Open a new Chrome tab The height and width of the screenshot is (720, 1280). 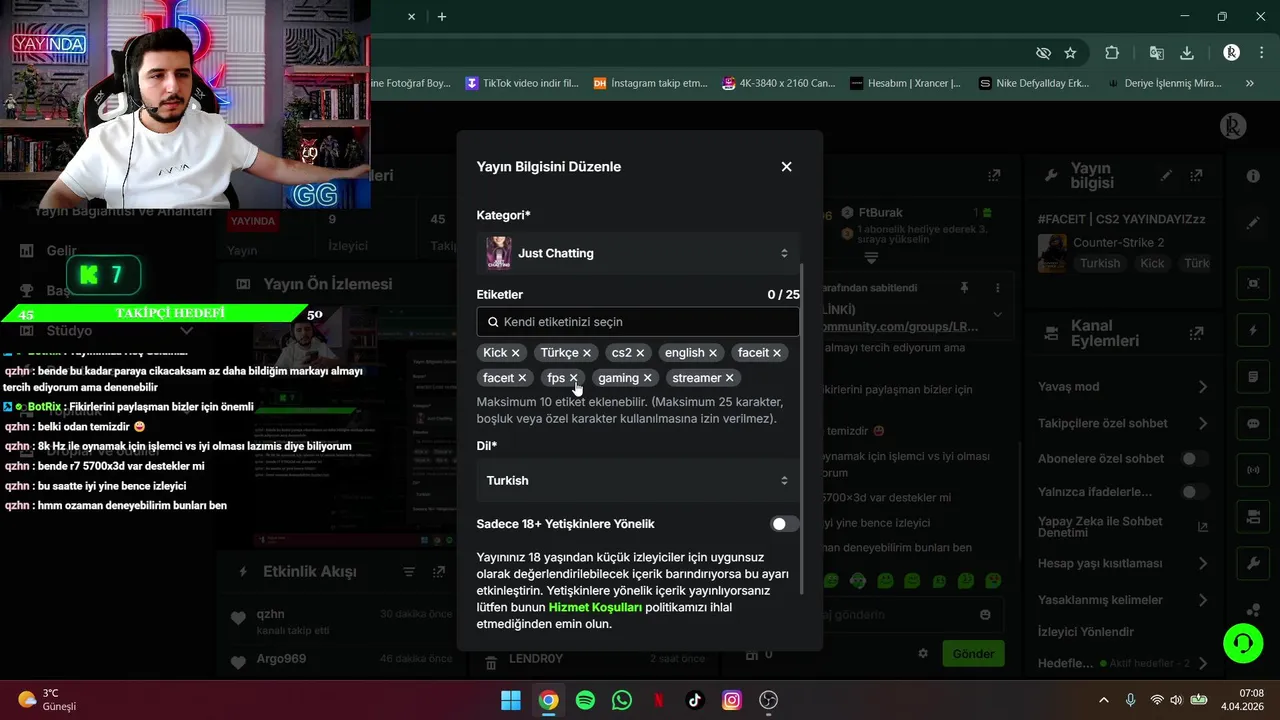pyautogui.click(x=442, y=16)
